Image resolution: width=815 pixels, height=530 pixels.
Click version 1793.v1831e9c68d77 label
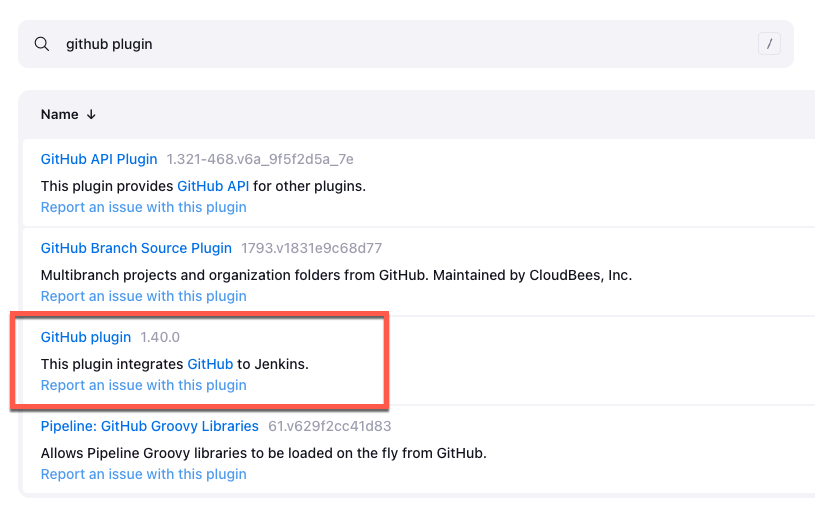coord(311,248)
